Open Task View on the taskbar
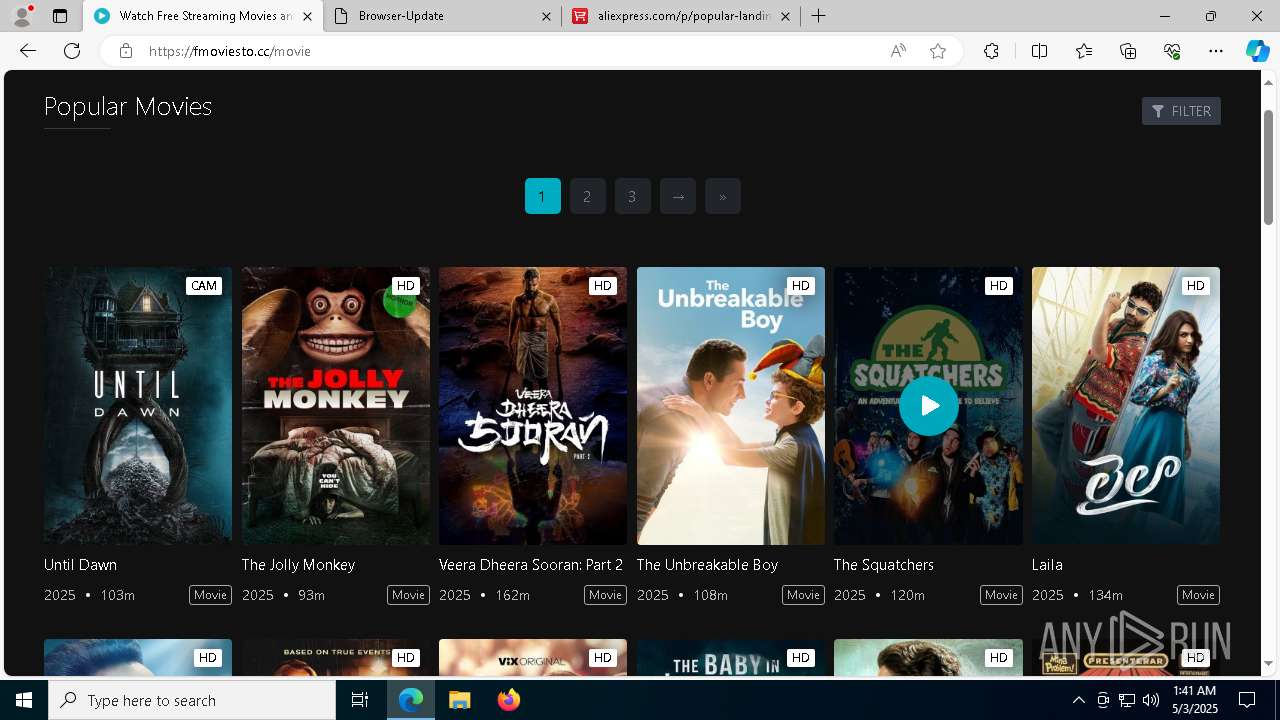The image size is (1280, 720). [360, 700]
